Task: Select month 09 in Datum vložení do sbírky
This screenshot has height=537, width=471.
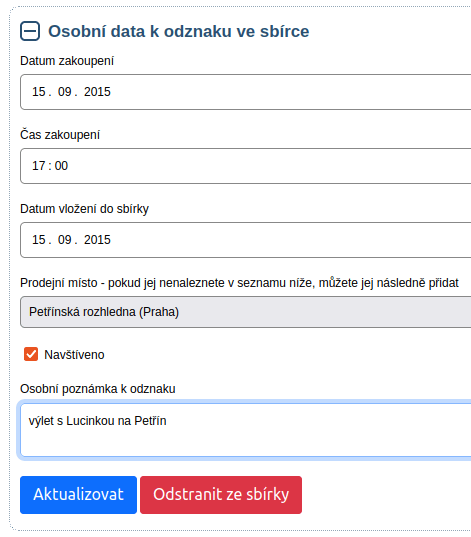Action: (64, 240)
